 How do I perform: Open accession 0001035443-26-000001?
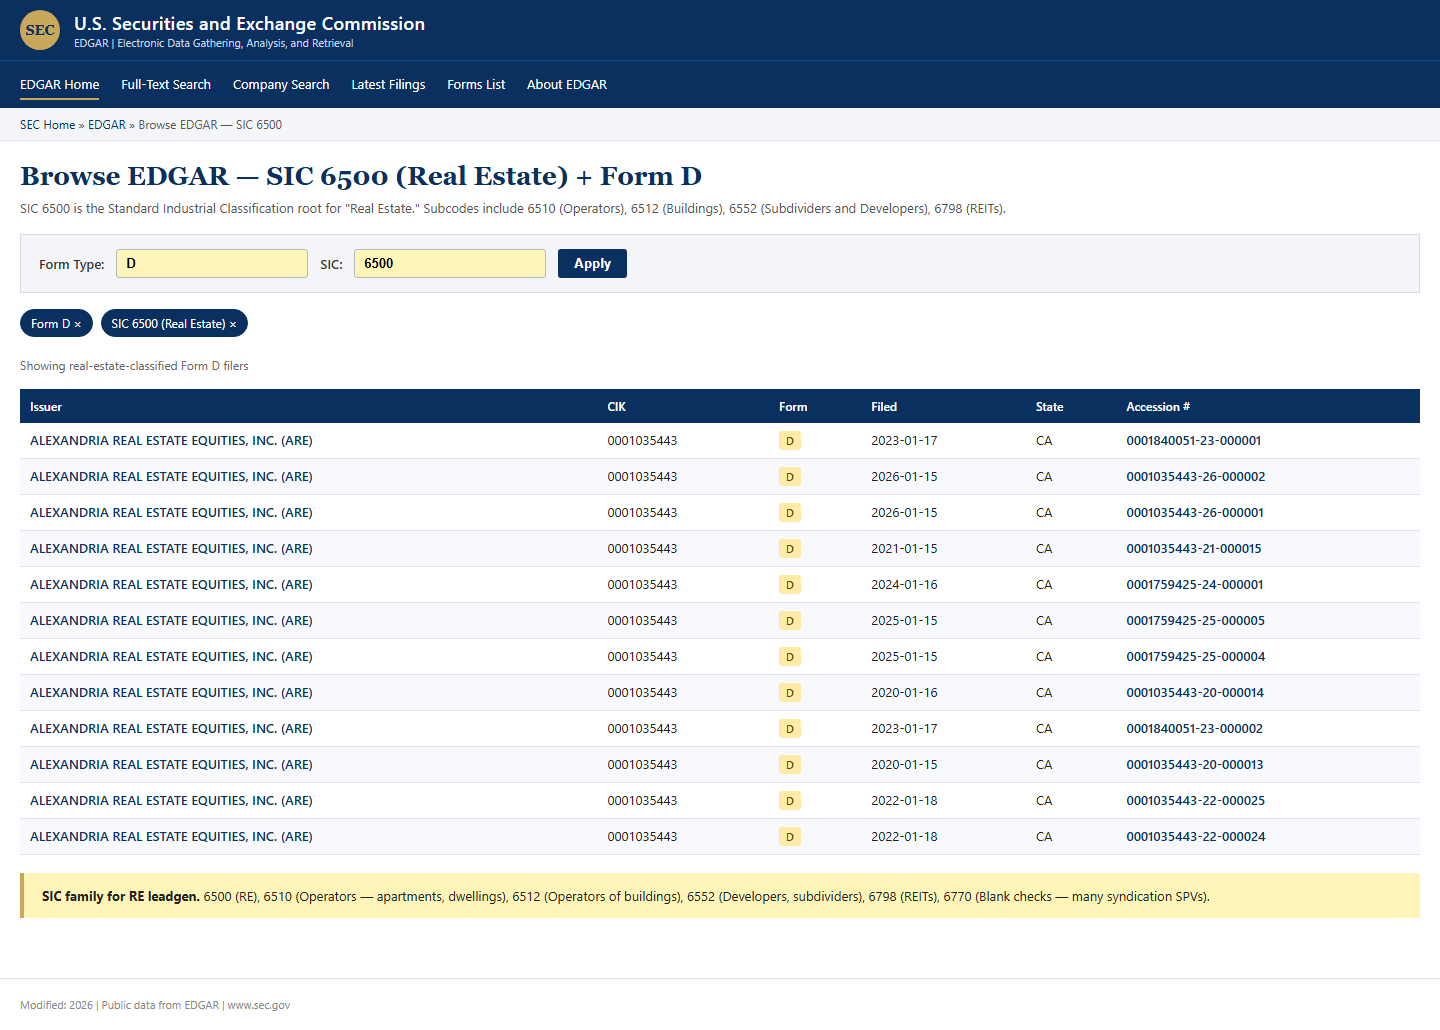(x=1195, y=513)
